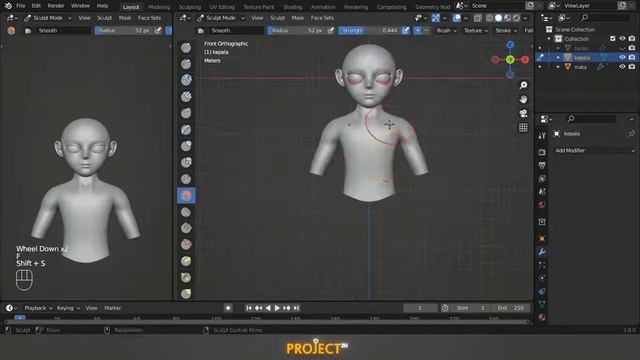This screenshot has height=360, width=640.
Task: Open the Render properties tab
Action: click(542, 152)
